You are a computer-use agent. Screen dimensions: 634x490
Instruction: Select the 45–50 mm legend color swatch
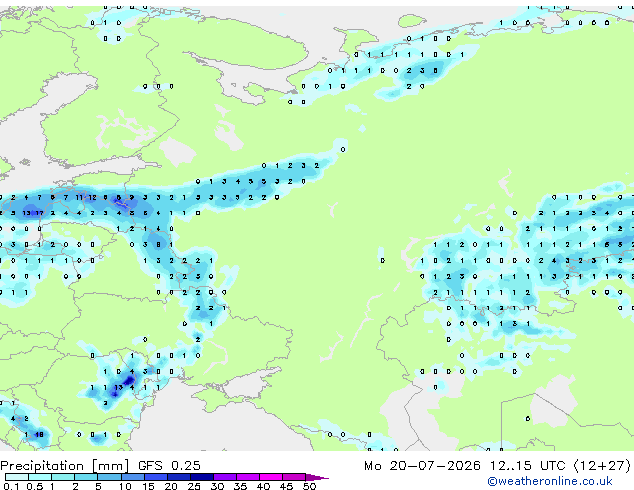click(294, 477)
